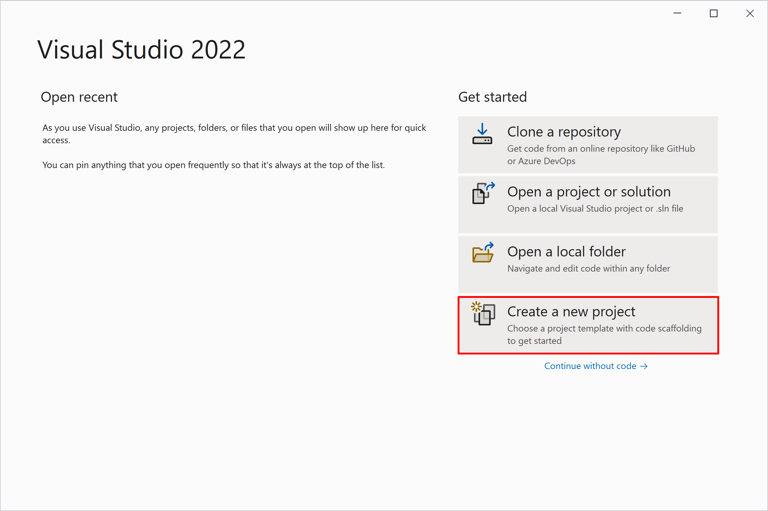Image resolution: width=768 pixels, height=511 pixels.
Task: Maximize the Visual Studio start window
Action: [714, 14]
